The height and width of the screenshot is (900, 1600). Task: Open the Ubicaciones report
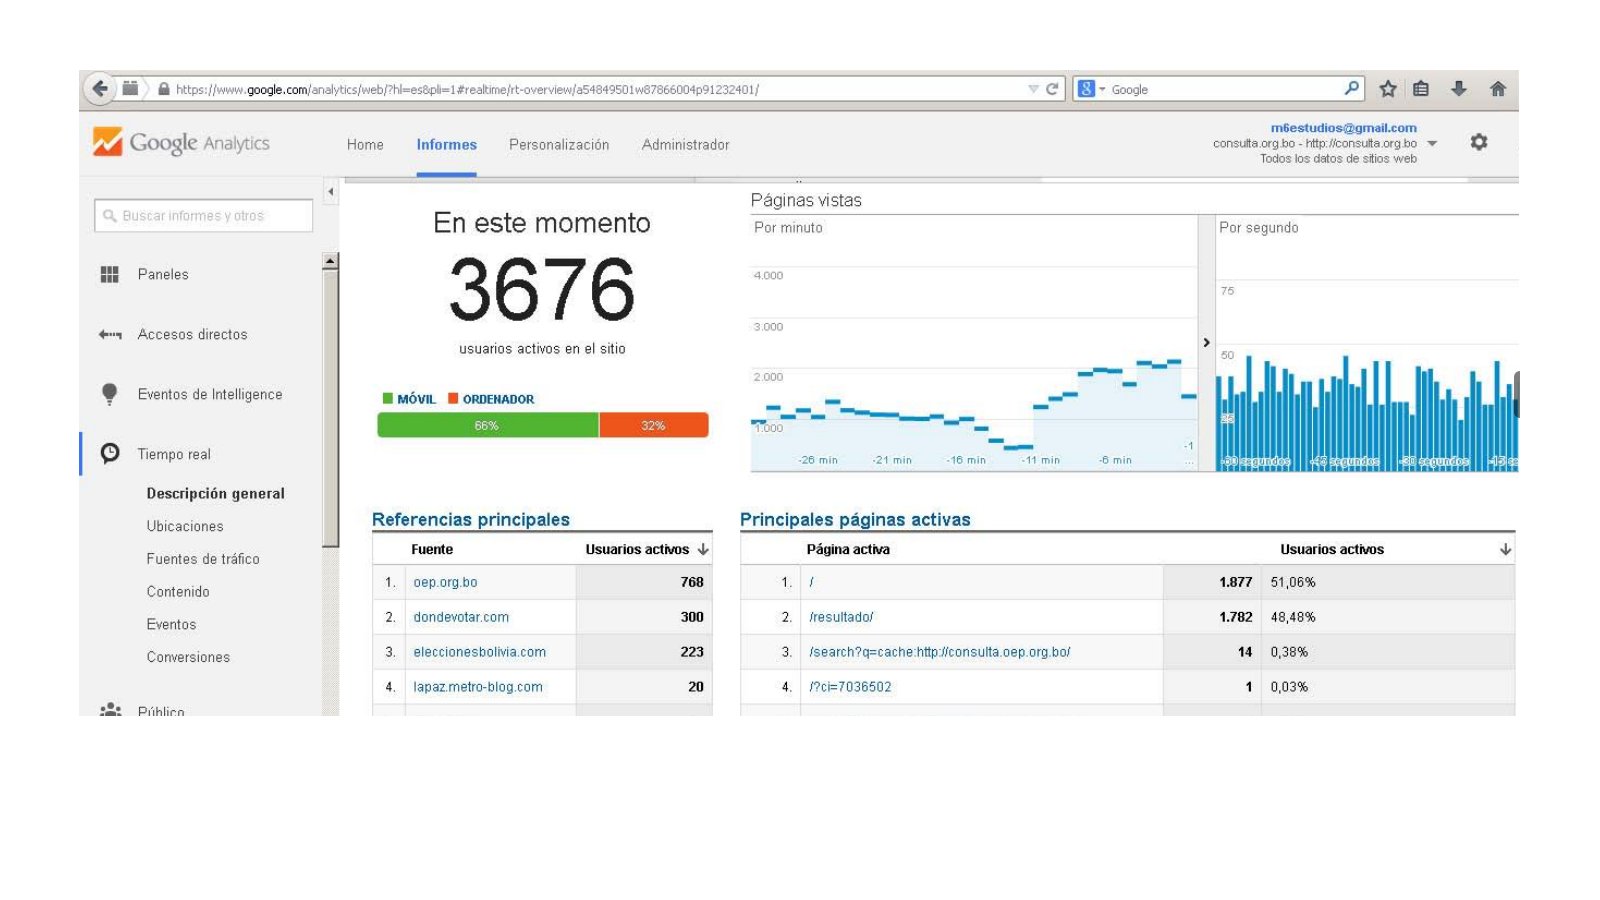185,526
